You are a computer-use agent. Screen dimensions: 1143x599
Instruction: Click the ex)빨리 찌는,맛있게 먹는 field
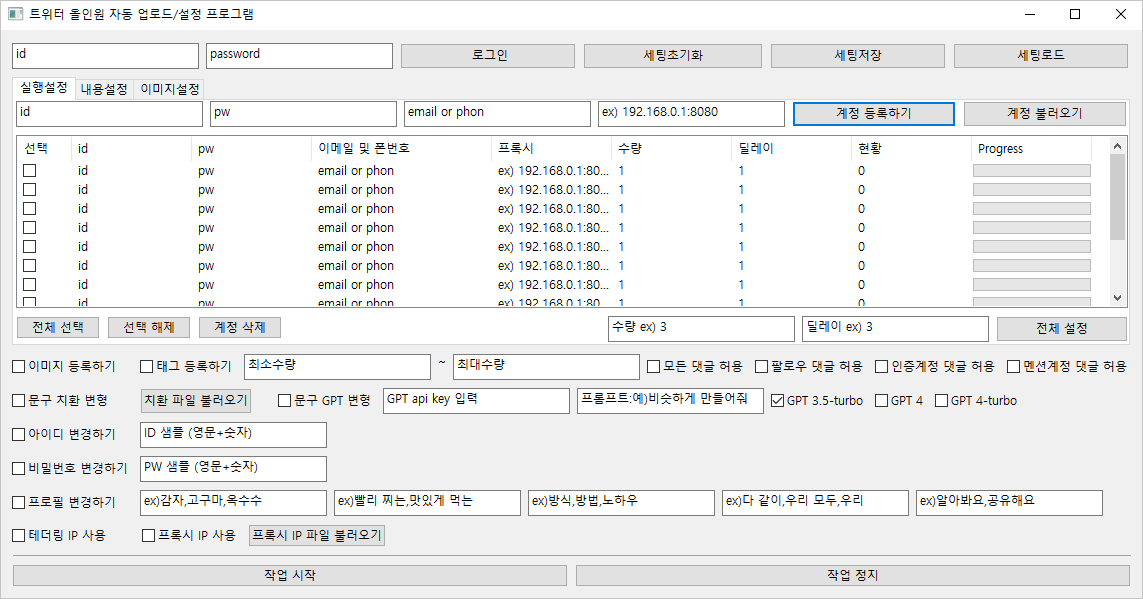pyautogui.click(x=427, y=503)
